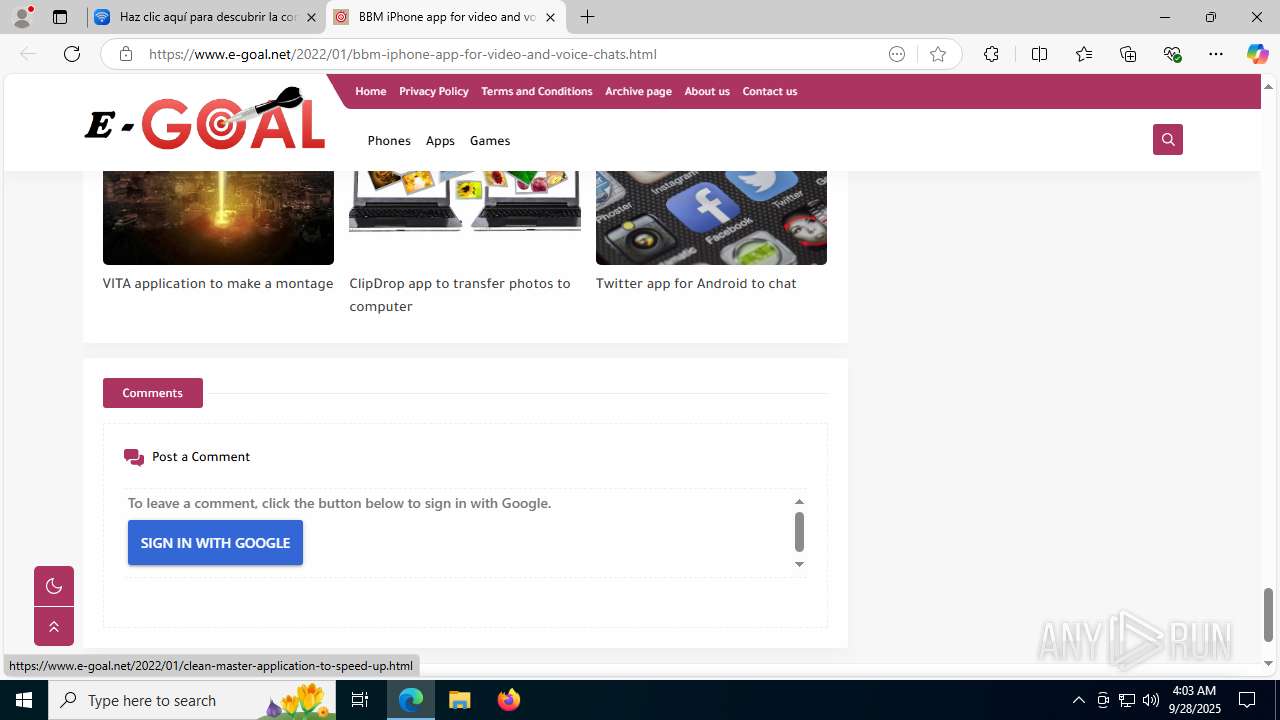Open the About us page
Viewport: 1280px width, 720px height.
click(707, 91)
